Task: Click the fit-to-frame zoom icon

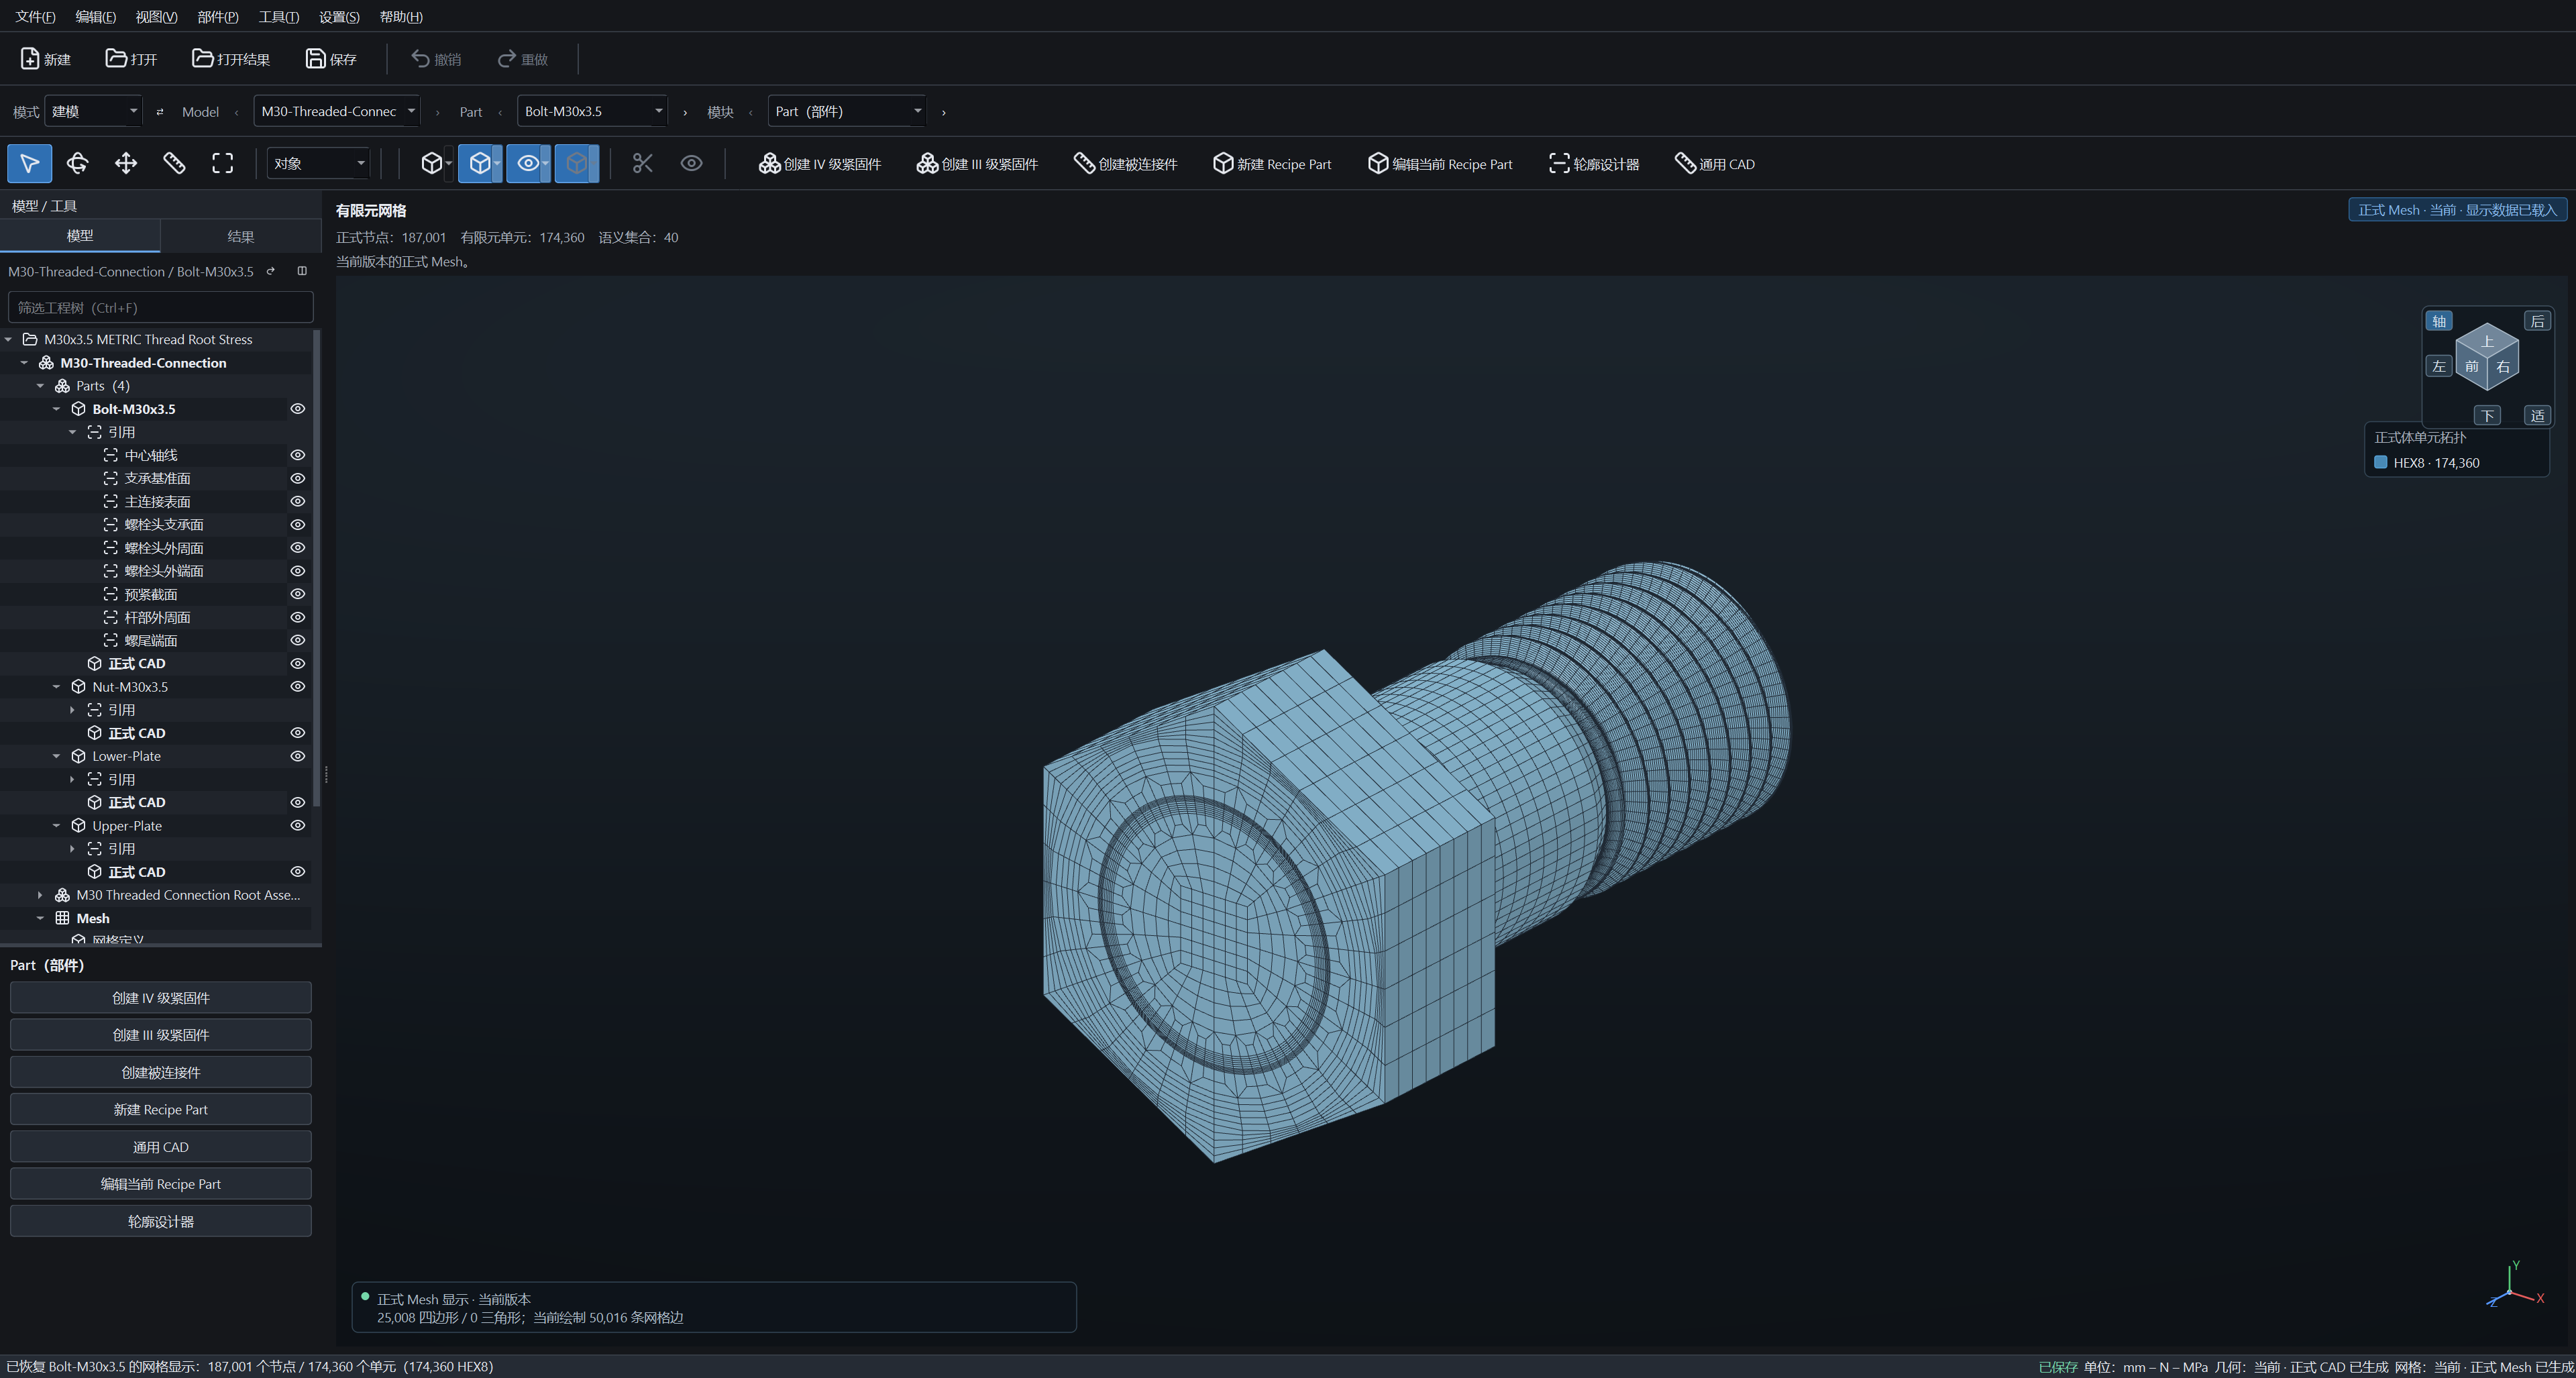Action: [x=222, y=163]
